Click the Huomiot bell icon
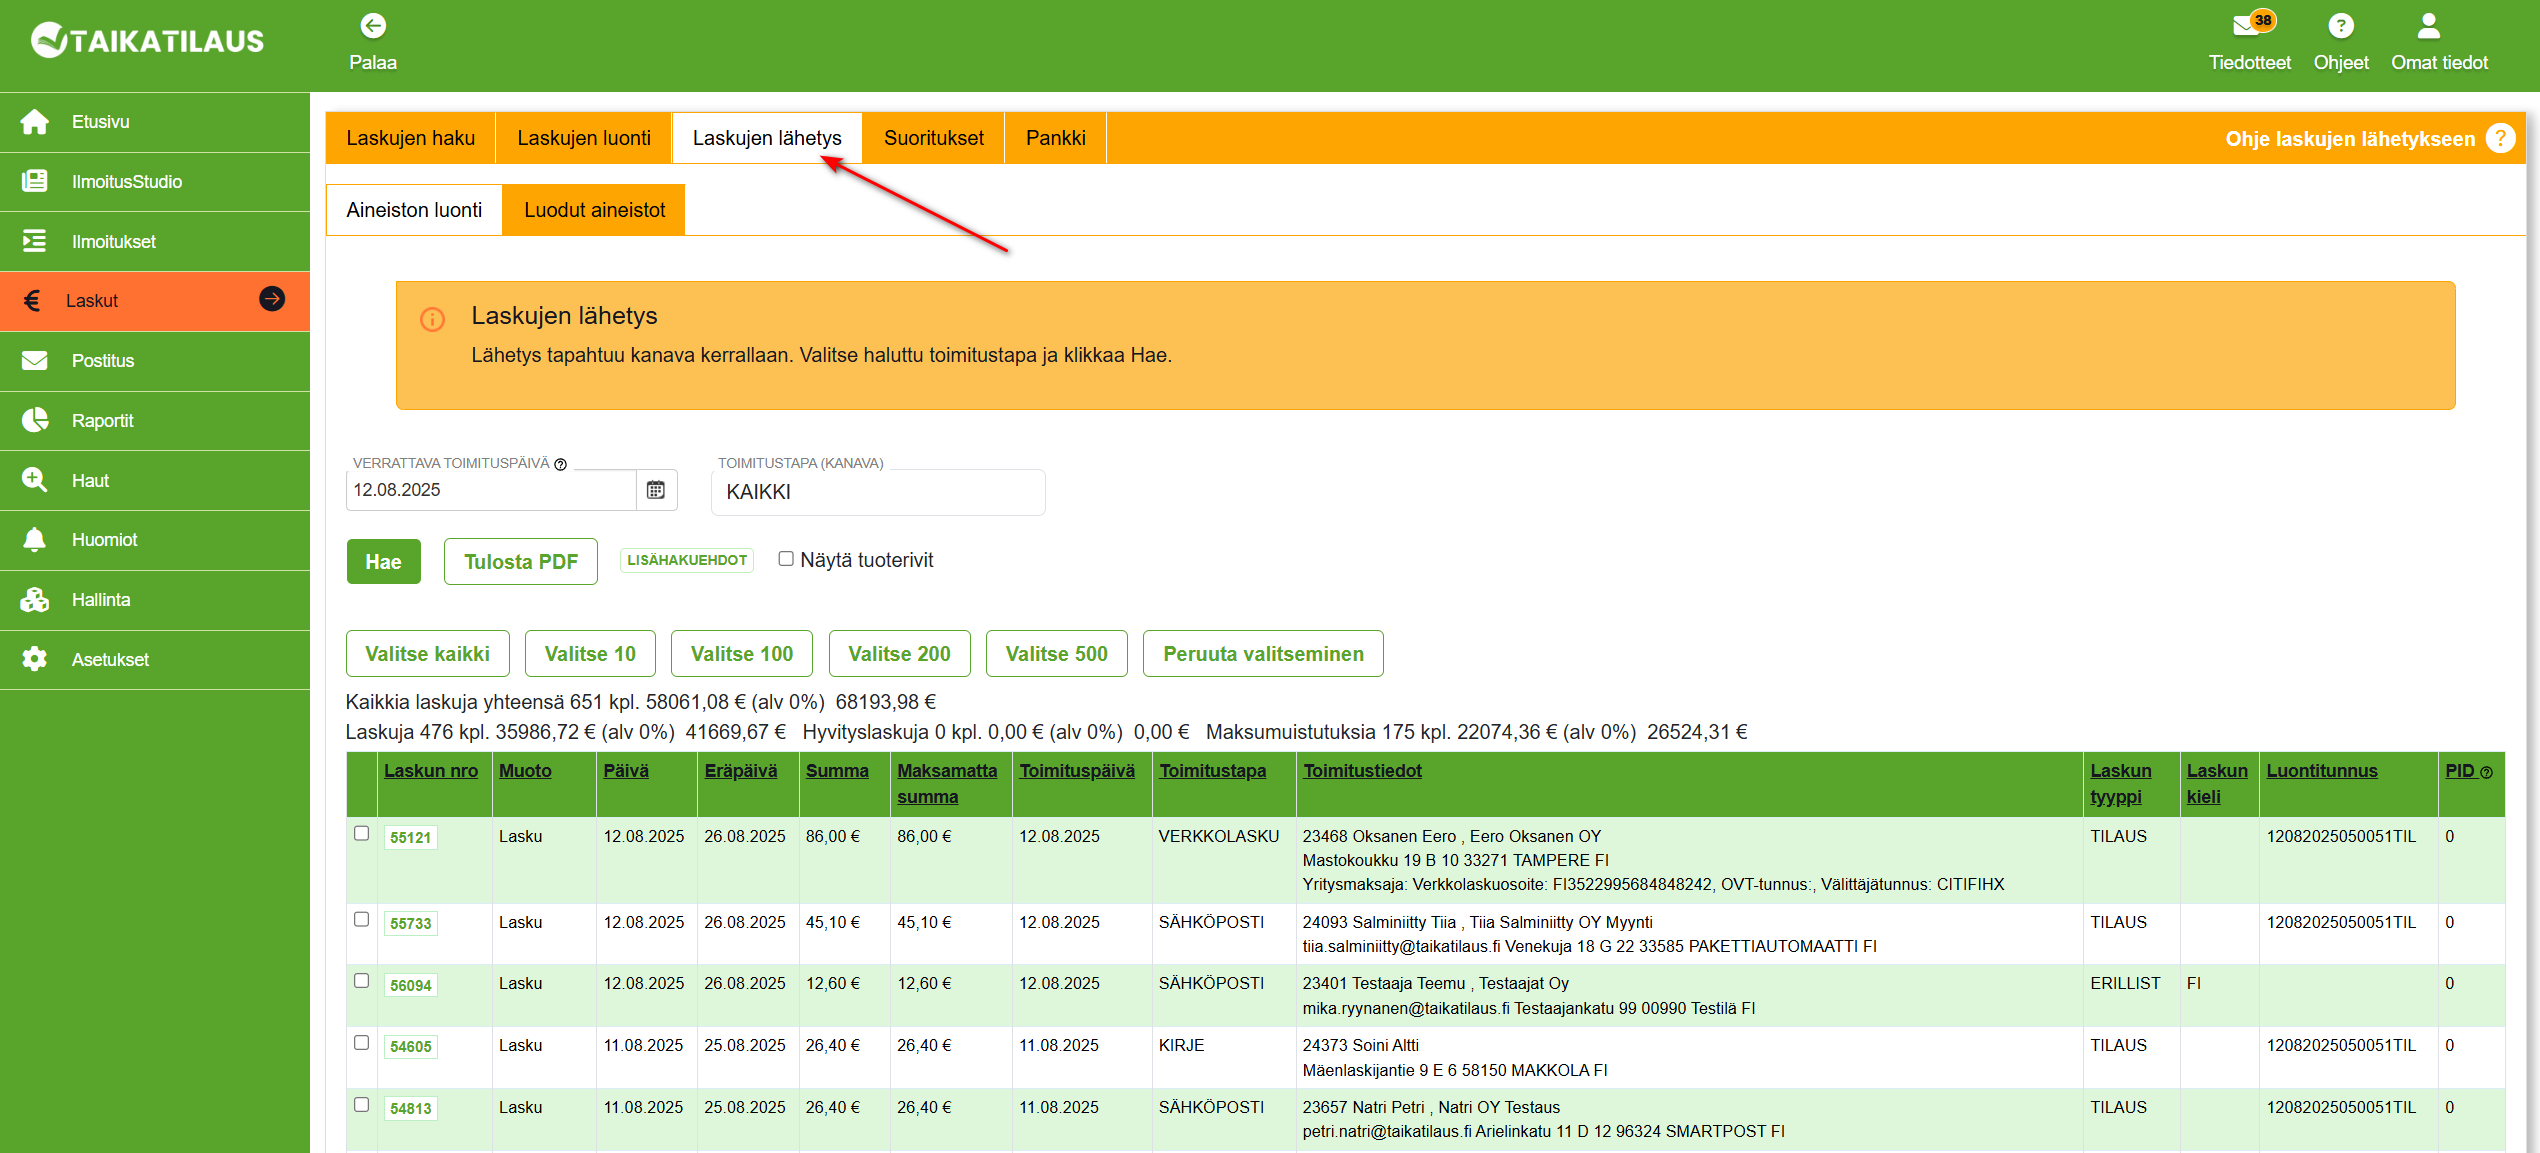2540x1153 pixels. click(35, 539)
